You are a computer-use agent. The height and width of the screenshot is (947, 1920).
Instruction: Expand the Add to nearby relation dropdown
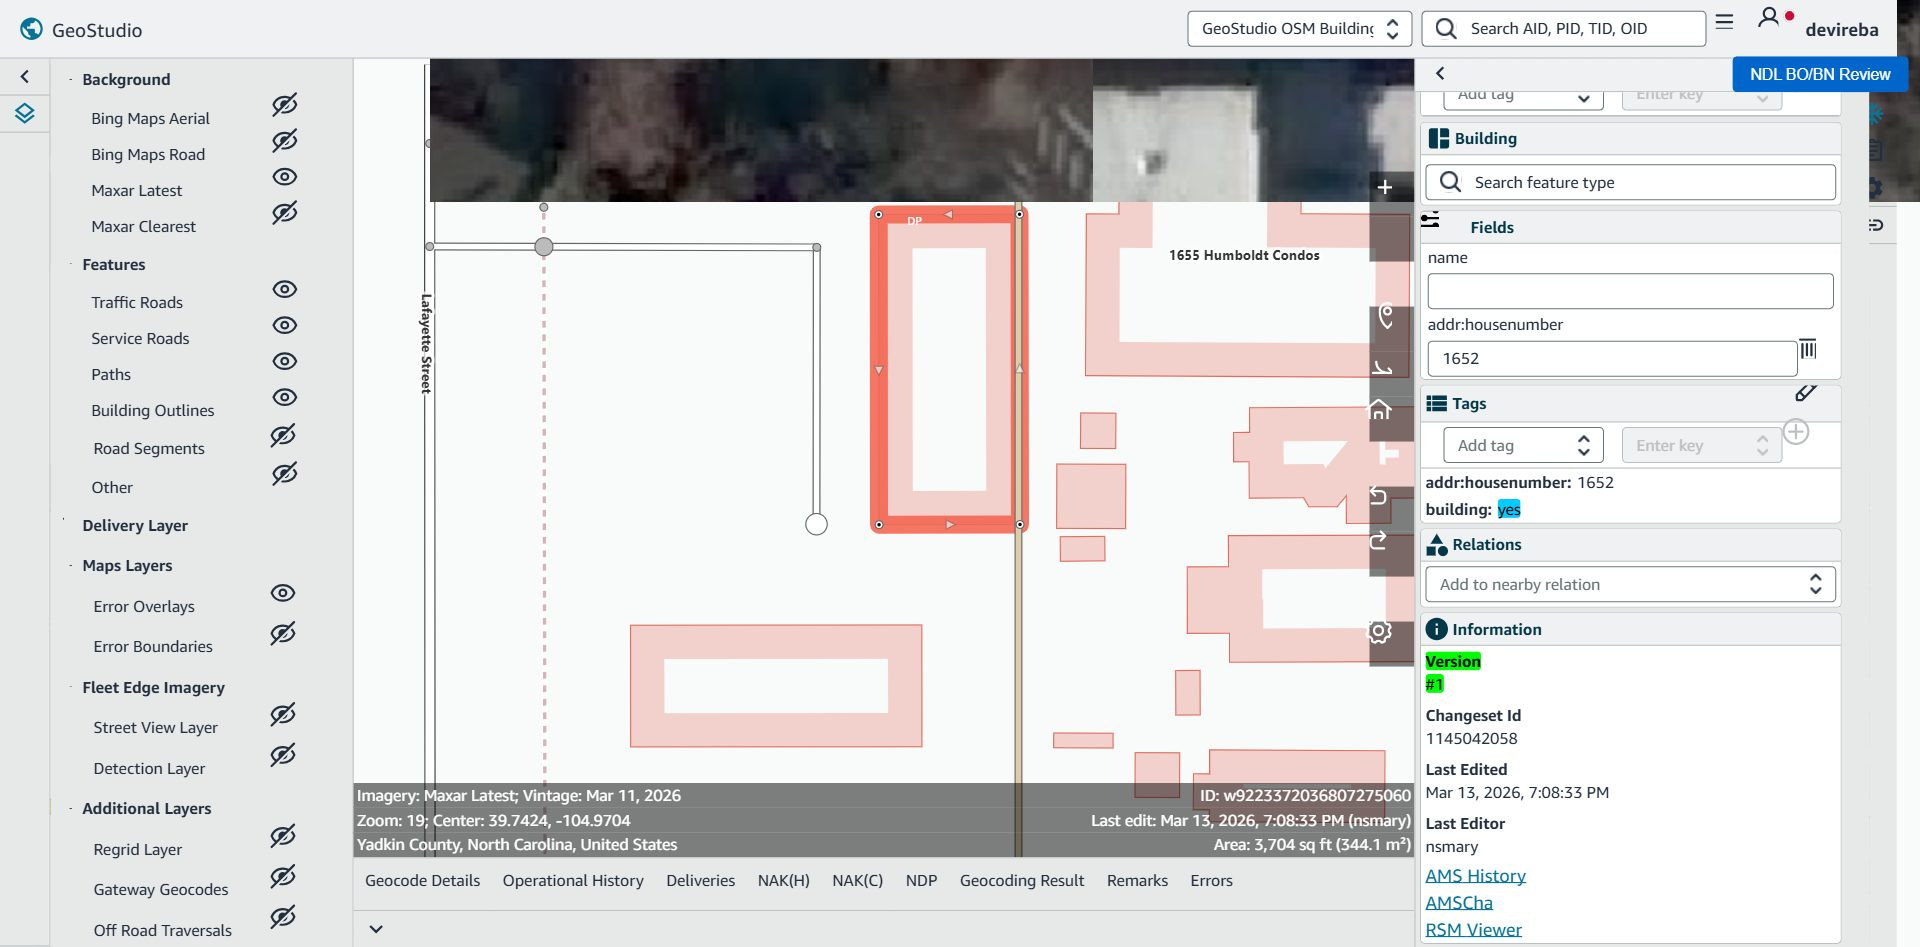[1630, 584]
